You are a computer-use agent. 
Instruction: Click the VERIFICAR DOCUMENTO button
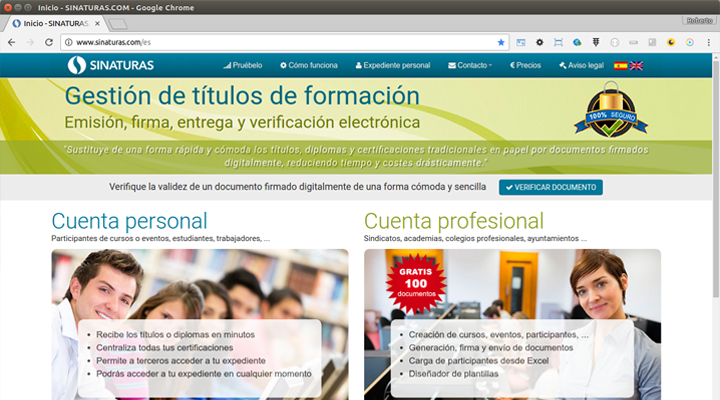click(x=551, y=187)
